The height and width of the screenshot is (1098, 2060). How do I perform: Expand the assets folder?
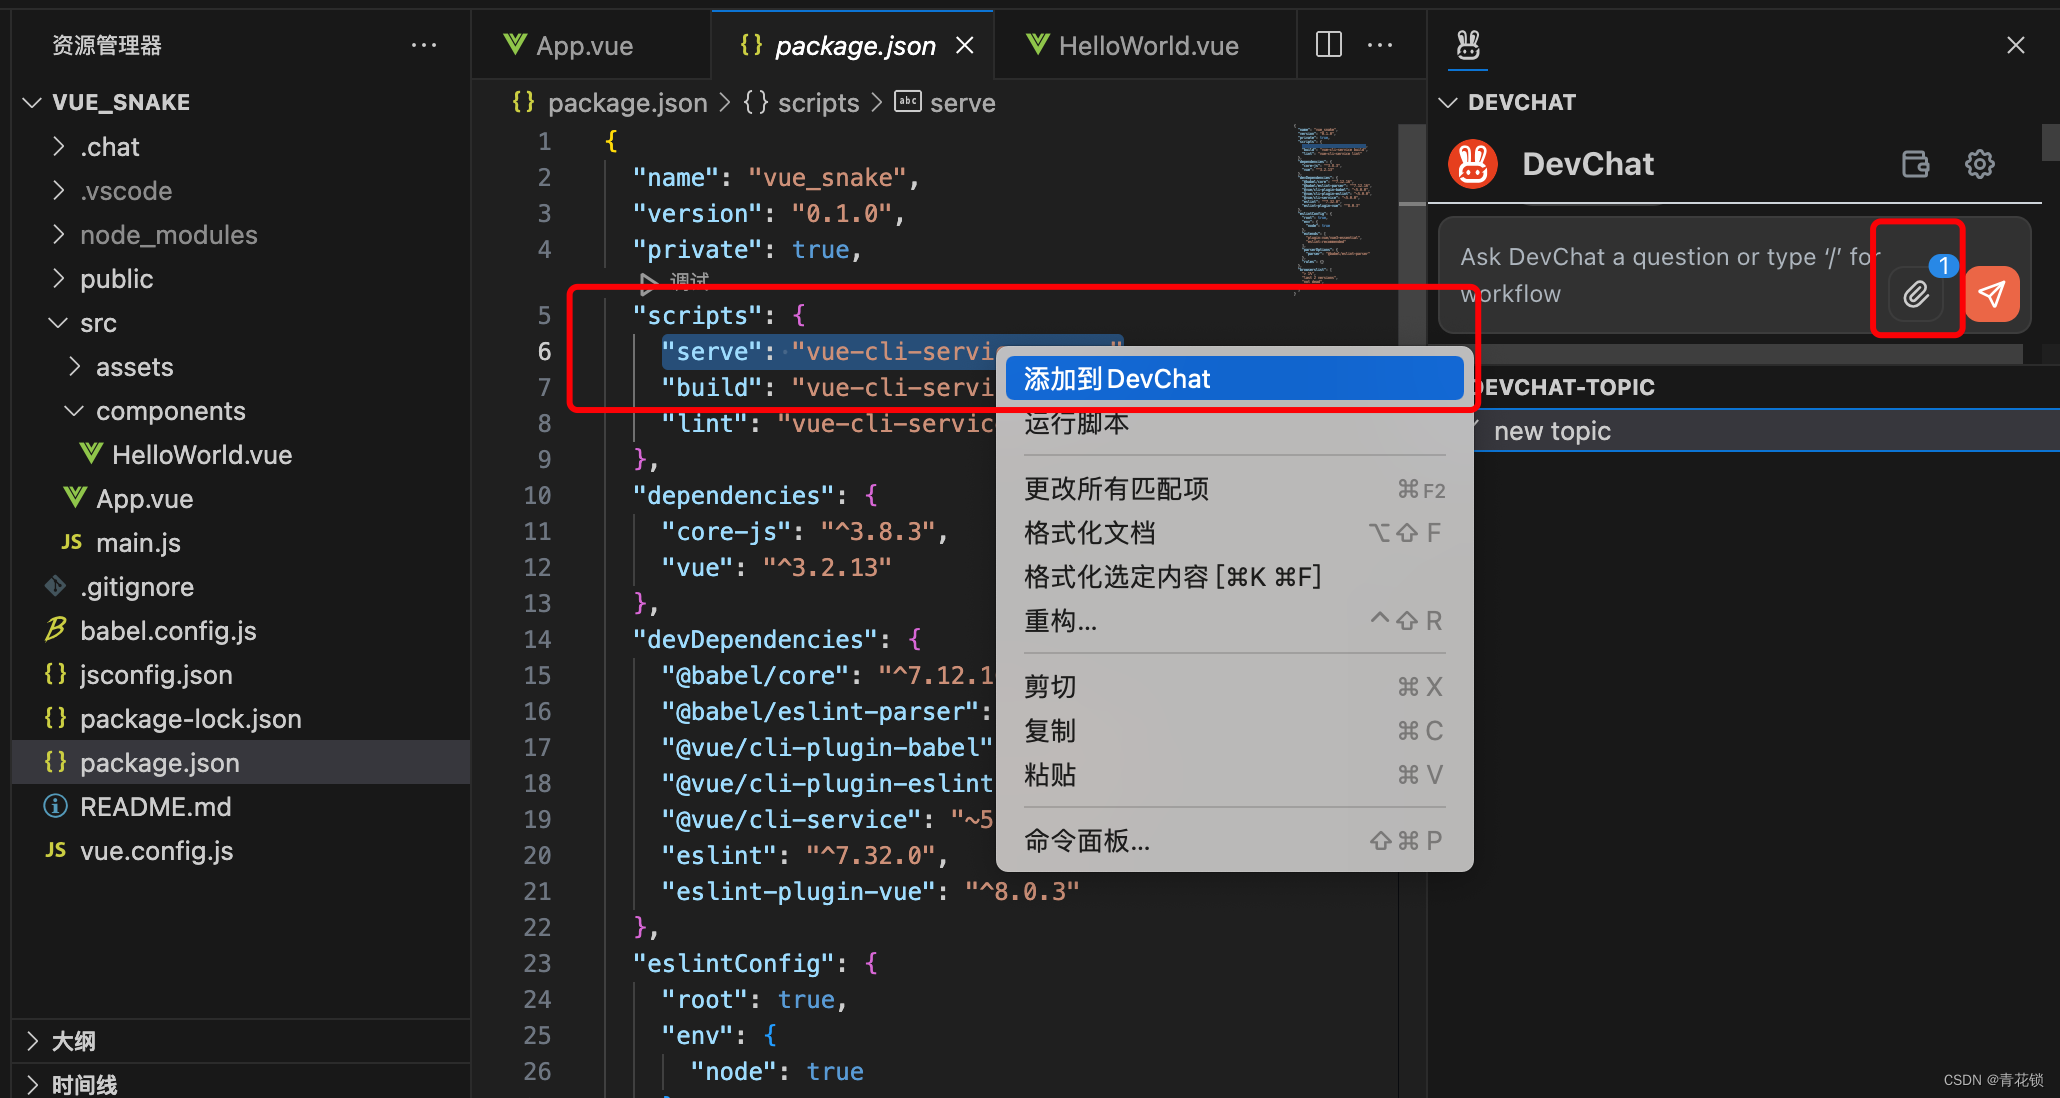click(74, 366)
